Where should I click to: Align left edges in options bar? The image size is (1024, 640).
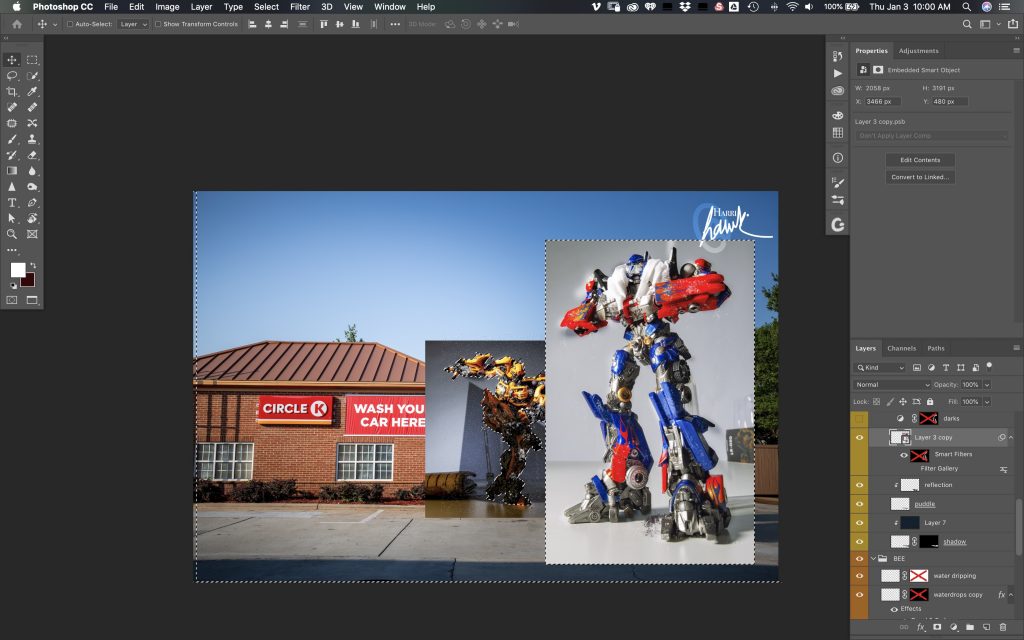(252, 24)
